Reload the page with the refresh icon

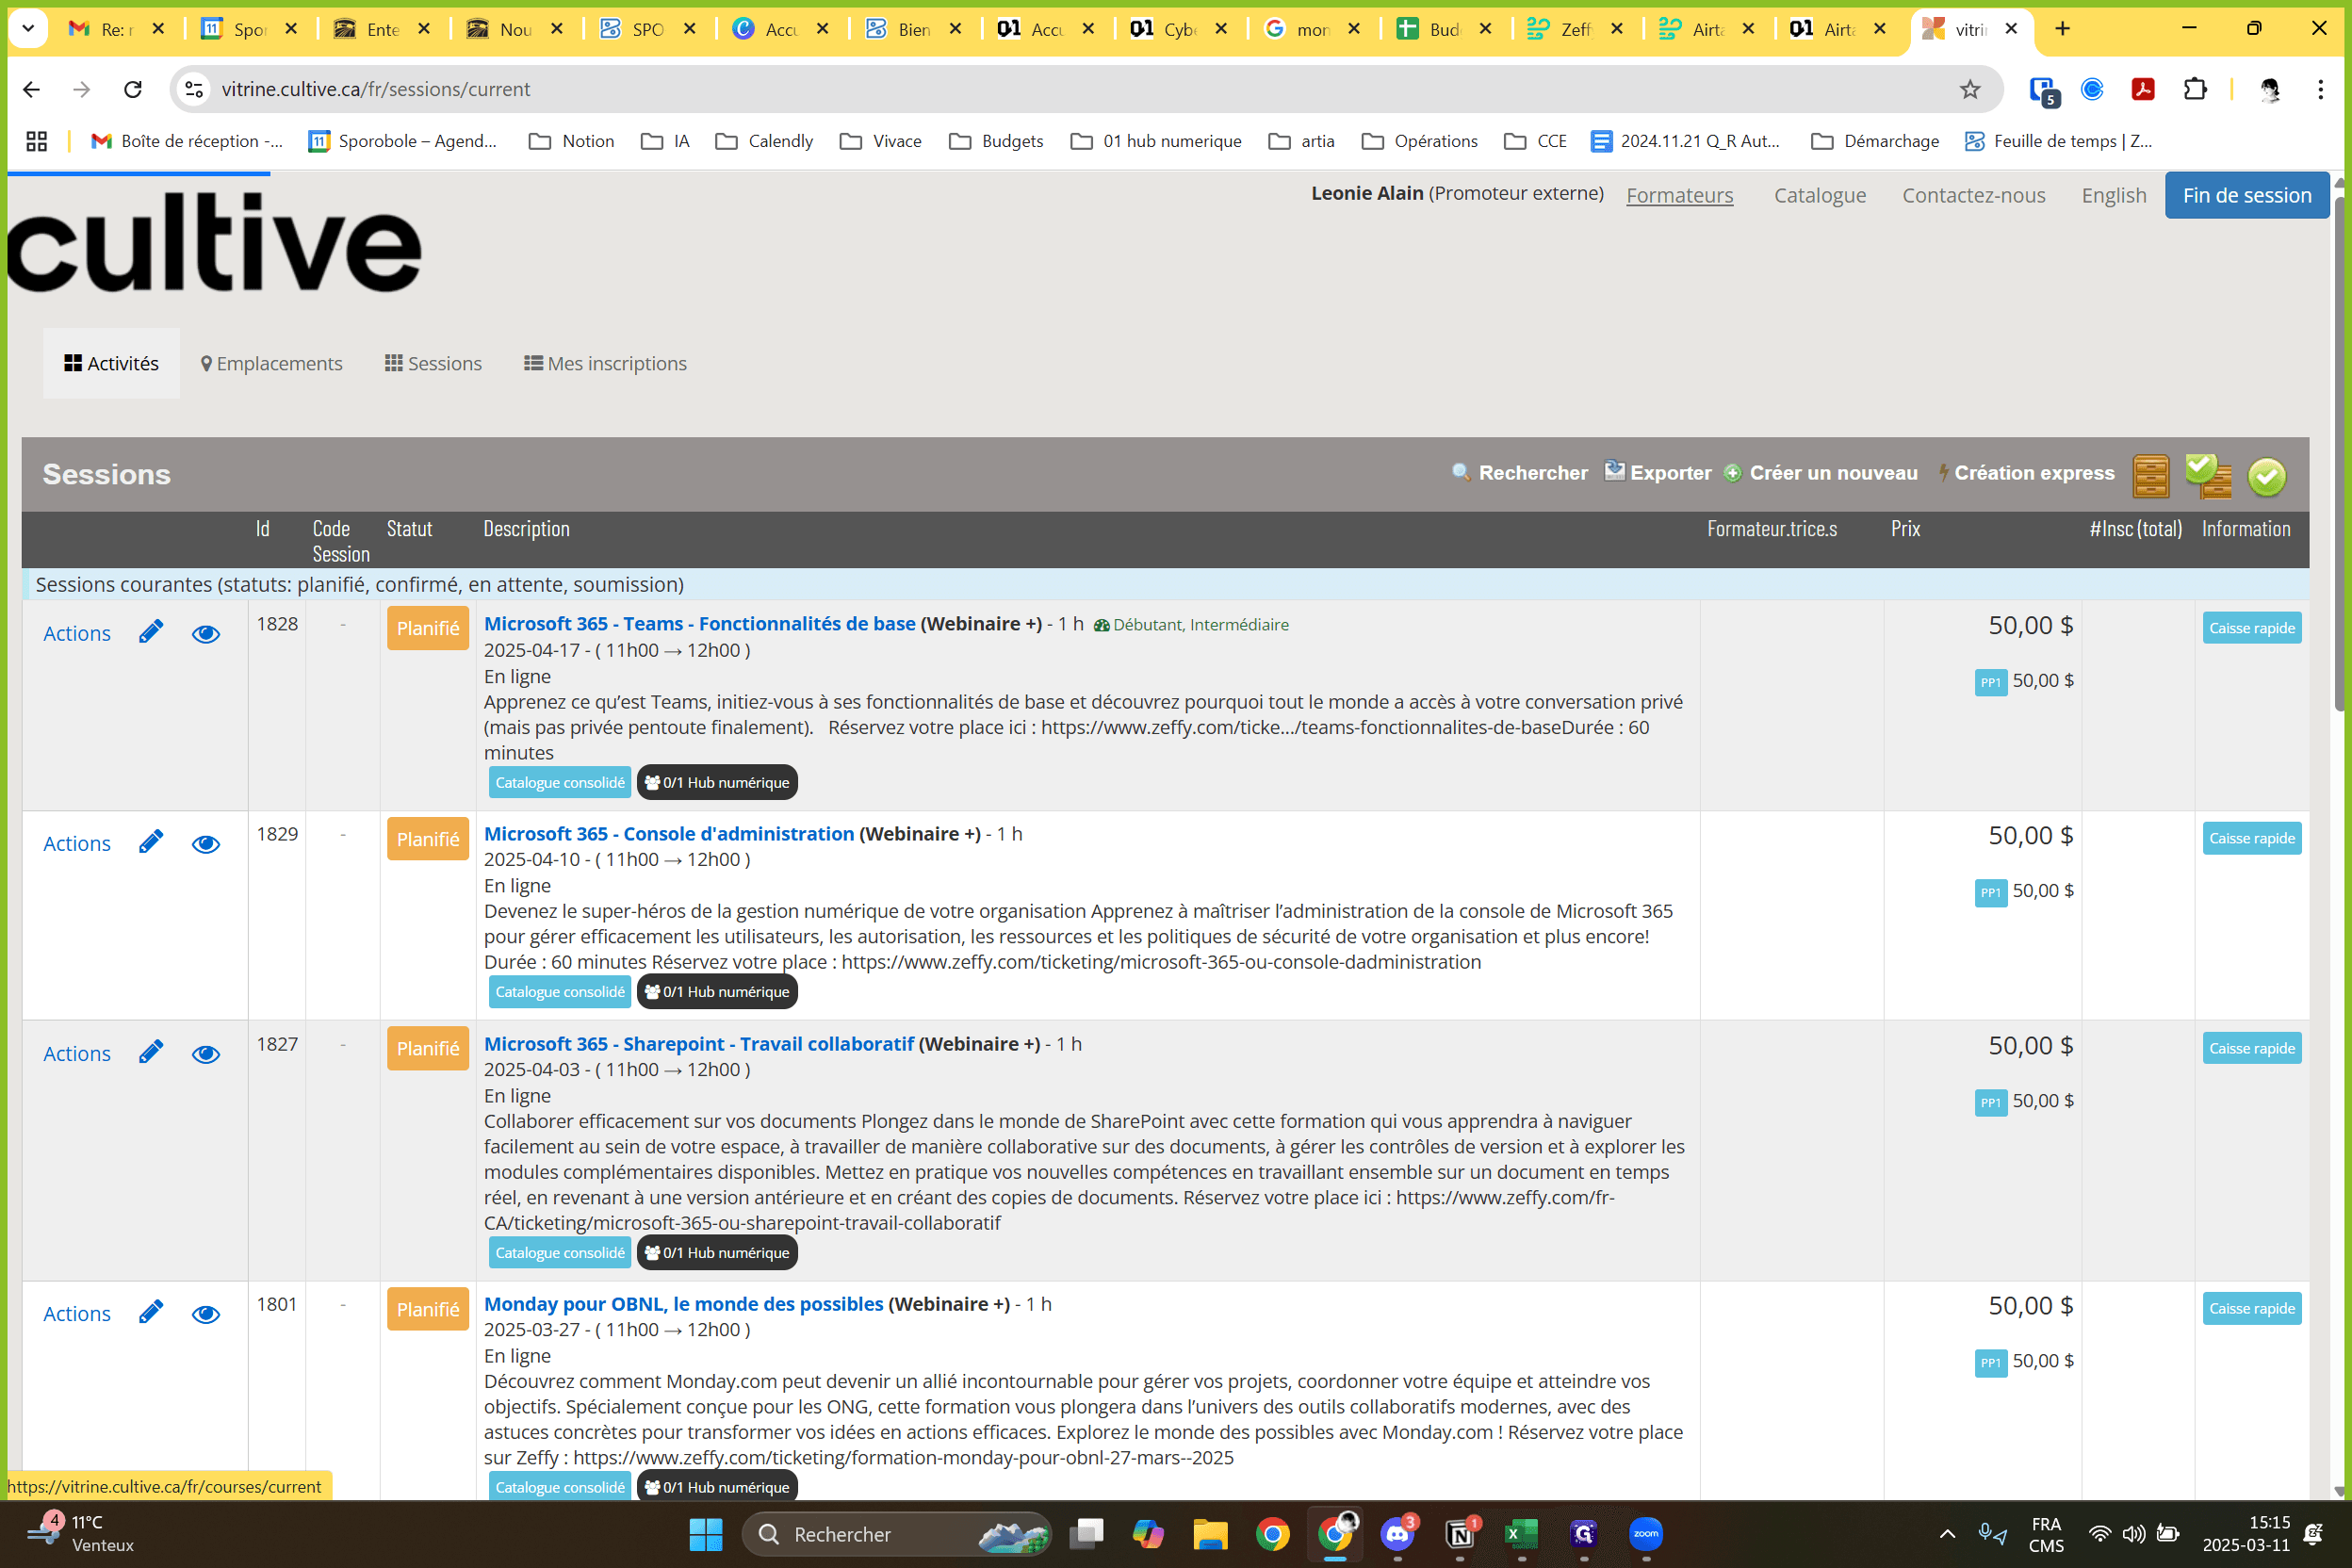click(133, 89)
